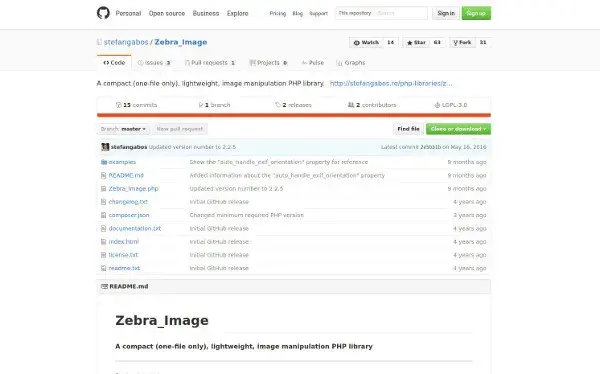Viewport: 600px width, 374px height.
Task: Open the Blog link
Action: (x=298, y=13)
